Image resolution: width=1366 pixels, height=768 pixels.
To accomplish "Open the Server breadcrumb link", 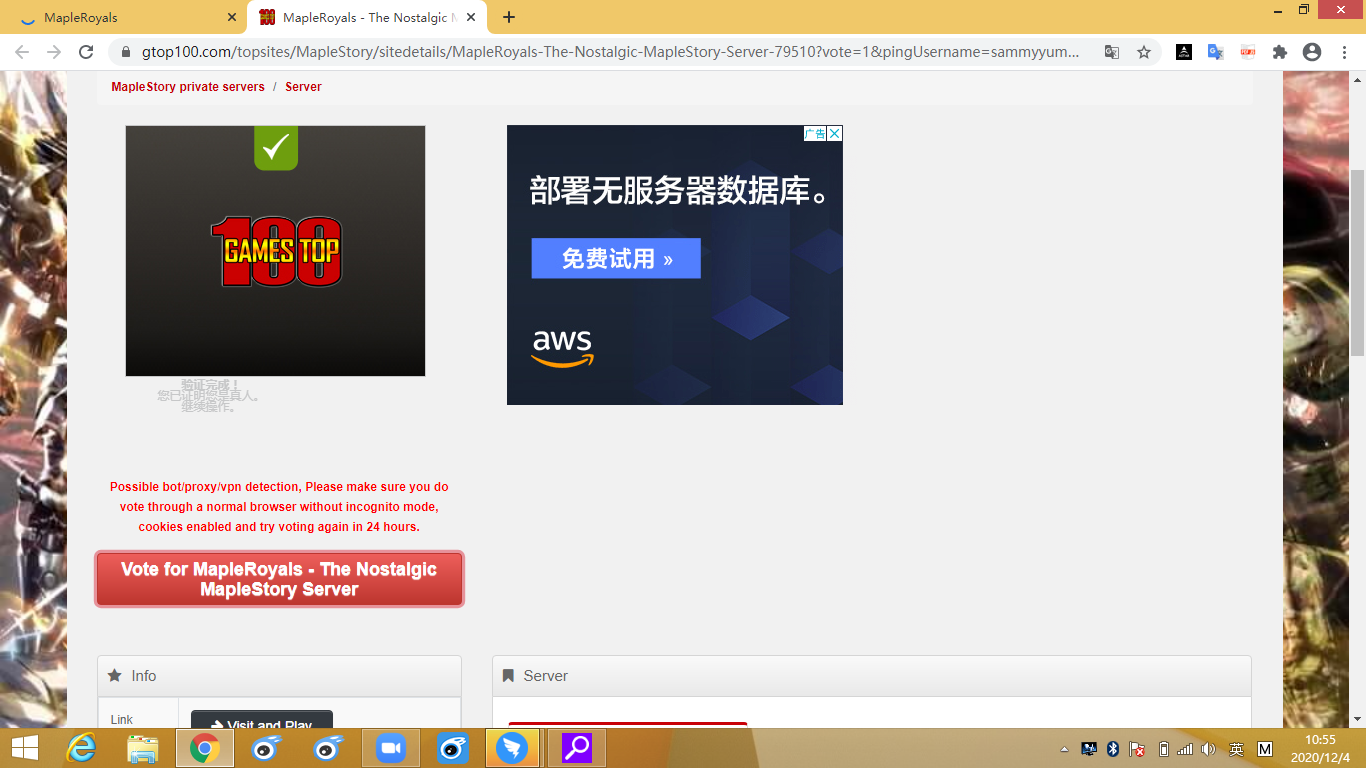I will point(303,87).
